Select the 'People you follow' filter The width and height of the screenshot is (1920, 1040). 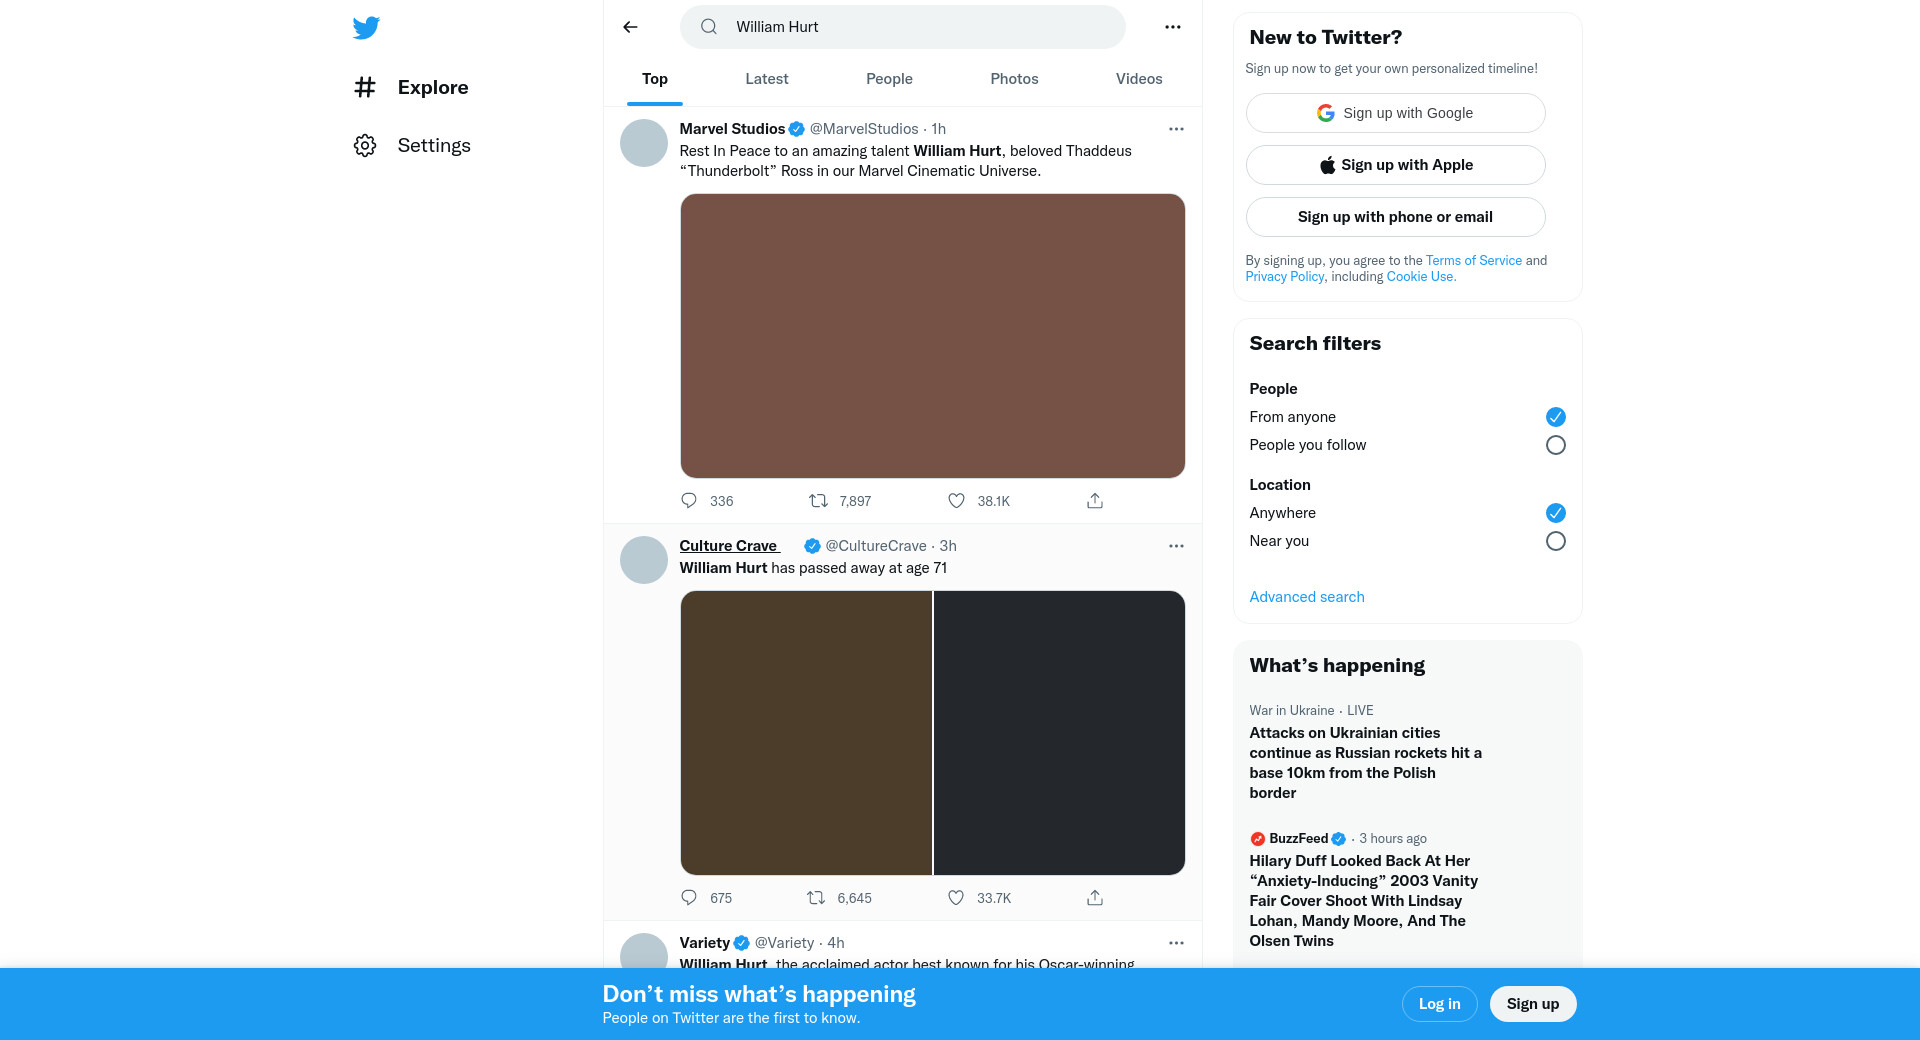(1555, 445)
